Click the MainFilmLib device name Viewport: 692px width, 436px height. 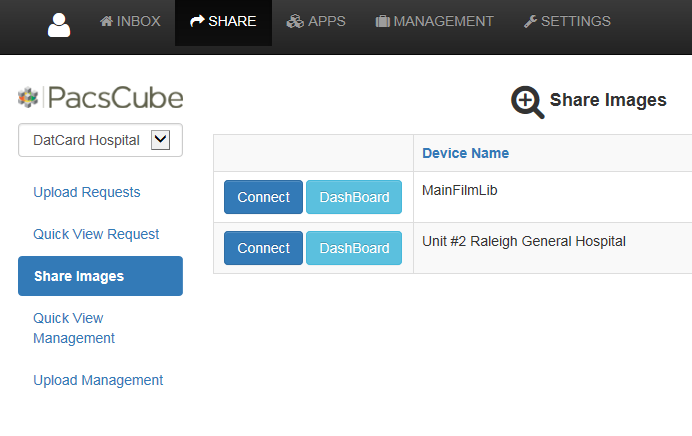(459, 190)
